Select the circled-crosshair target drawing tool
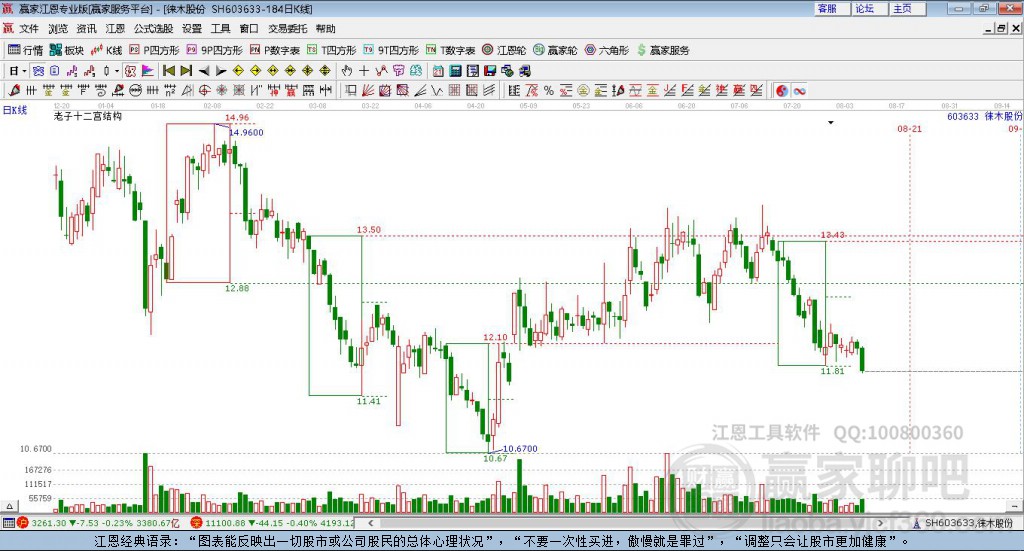Screen dimensions: 1024x551 204,91
